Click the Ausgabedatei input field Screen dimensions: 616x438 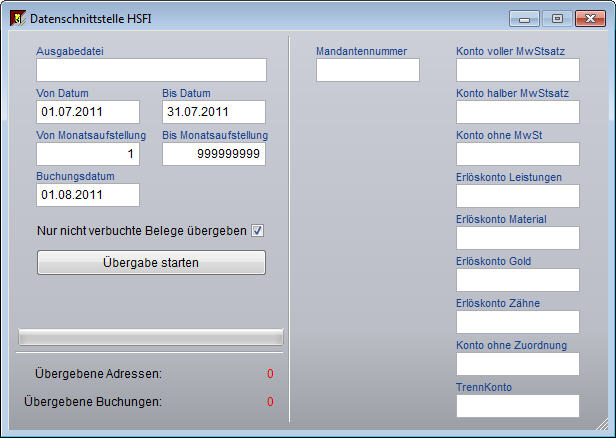coord(151,70)
